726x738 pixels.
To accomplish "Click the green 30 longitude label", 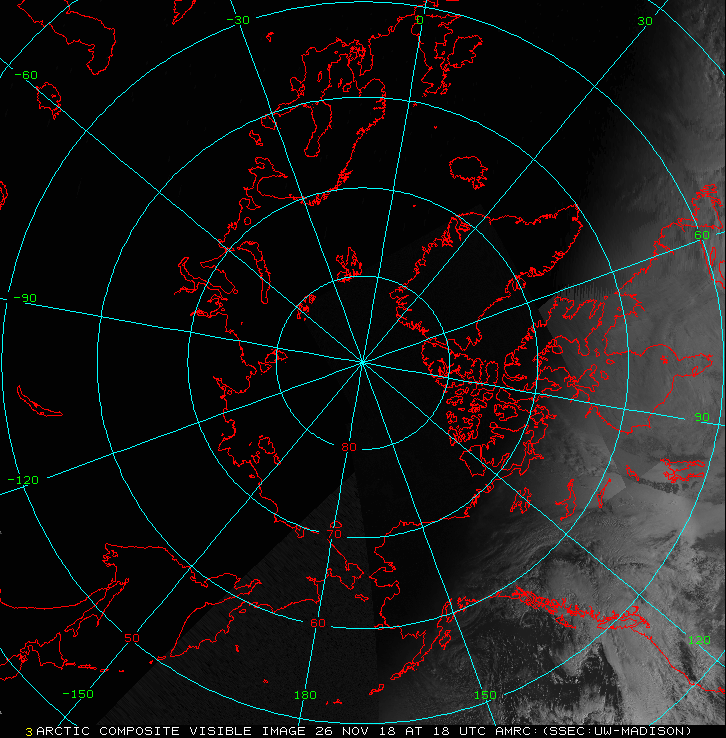I will [645, 21].
